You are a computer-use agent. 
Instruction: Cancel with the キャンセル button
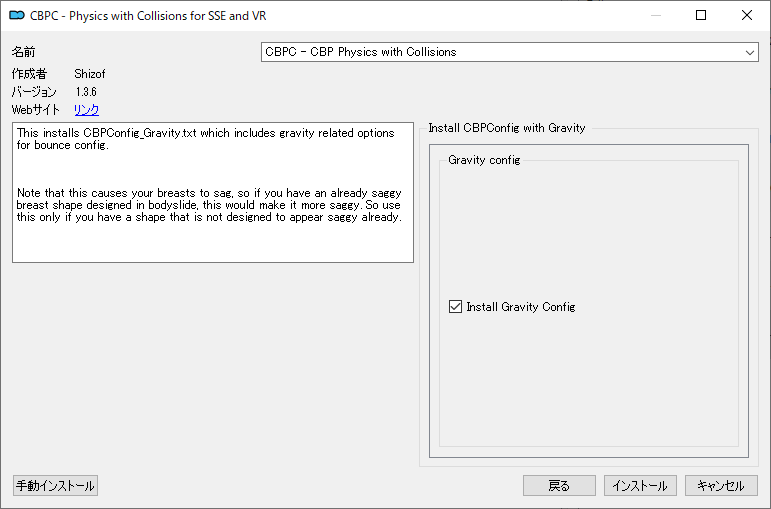[721, 486]
